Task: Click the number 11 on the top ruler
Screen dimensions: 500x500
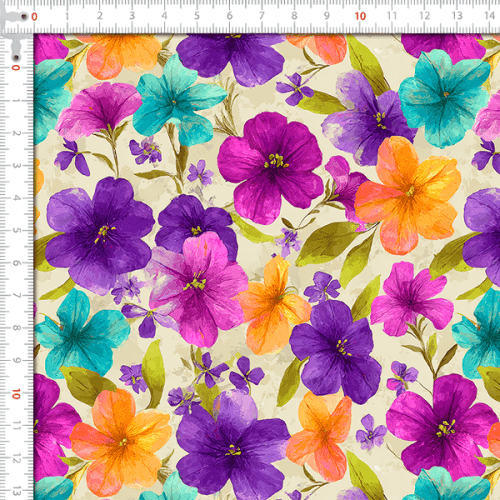Action: pyautogui.click(x=392, y=16)
